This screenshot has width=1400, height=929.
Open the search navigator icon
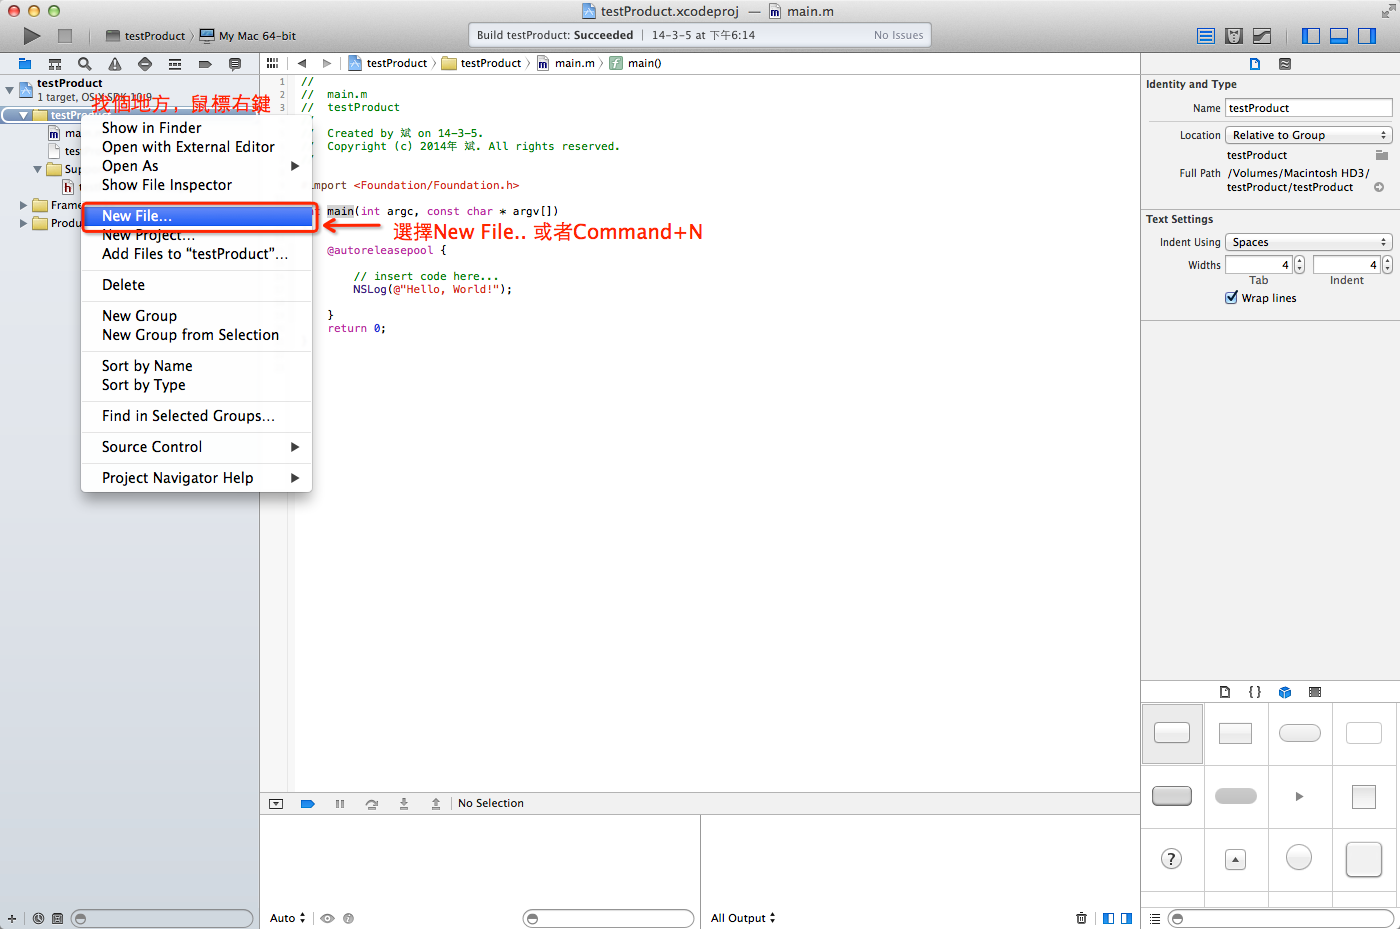85,64
